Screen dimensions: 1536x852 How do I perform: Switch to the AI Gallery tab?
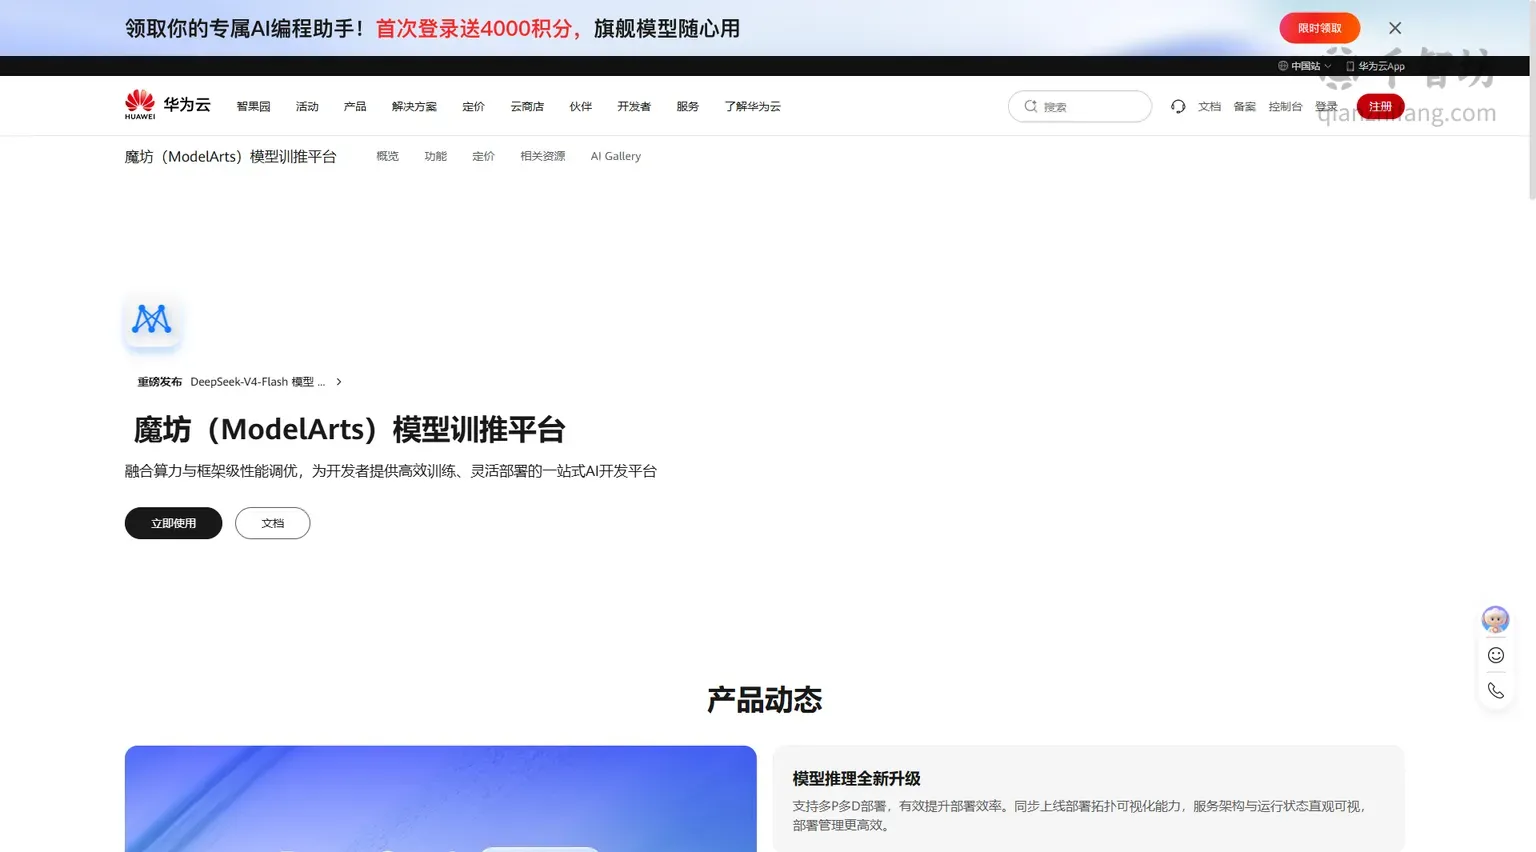(616, 156)
